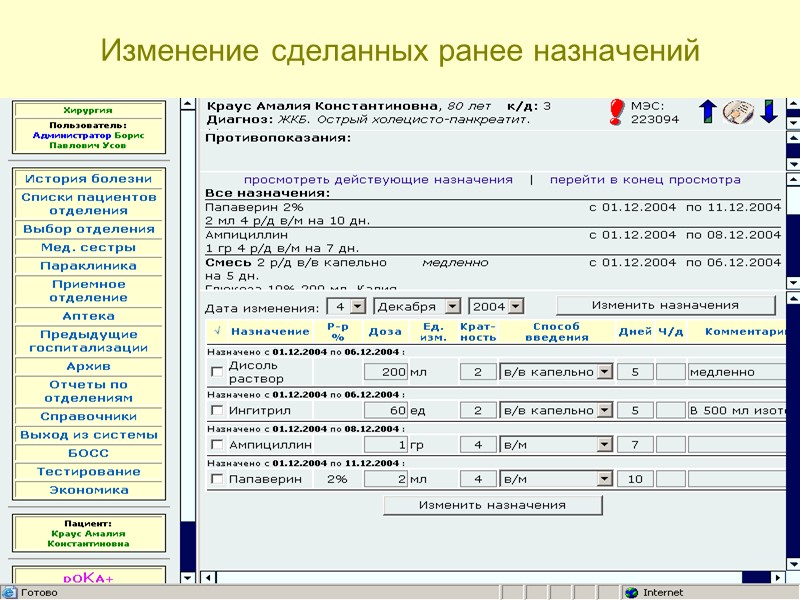Click sidebar frame scroll up arrow
This screenshot has width=800, height=600.
click(188, 104)
